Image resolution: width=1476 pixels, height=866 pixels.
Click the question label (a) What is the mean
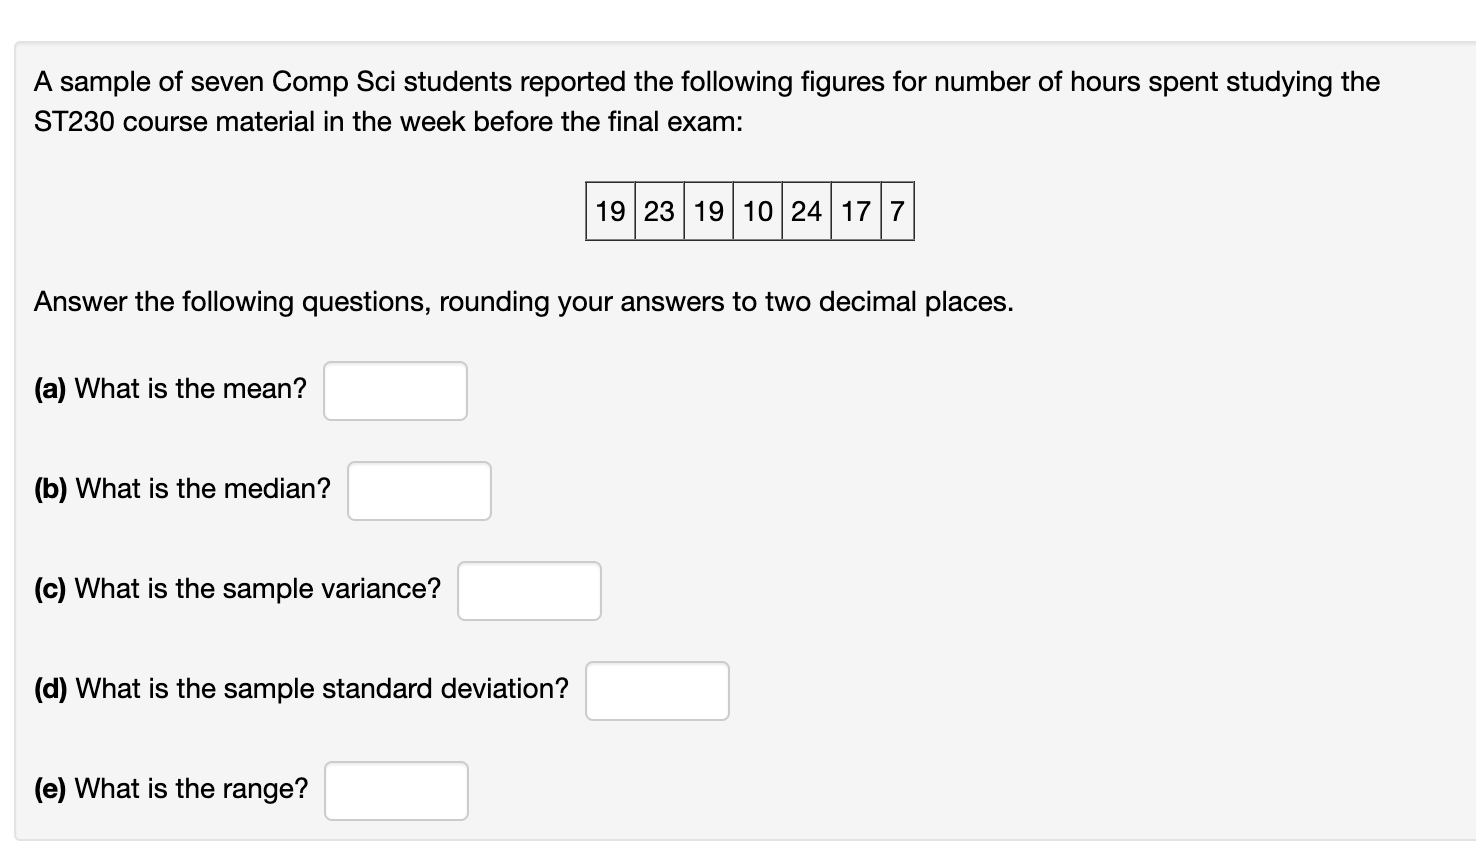coord(170,389)
